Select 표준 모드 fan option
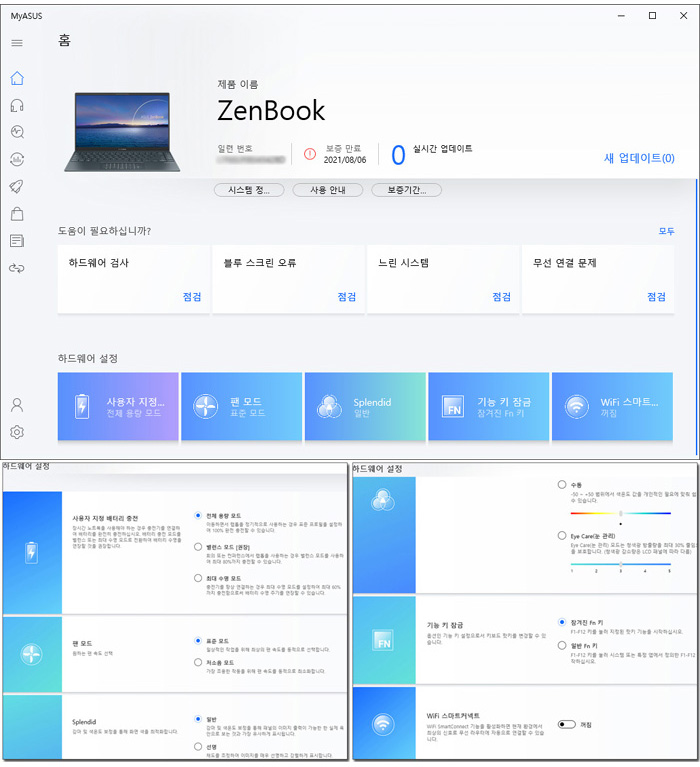Screen dimensions: 700x767 coord(198,640)
